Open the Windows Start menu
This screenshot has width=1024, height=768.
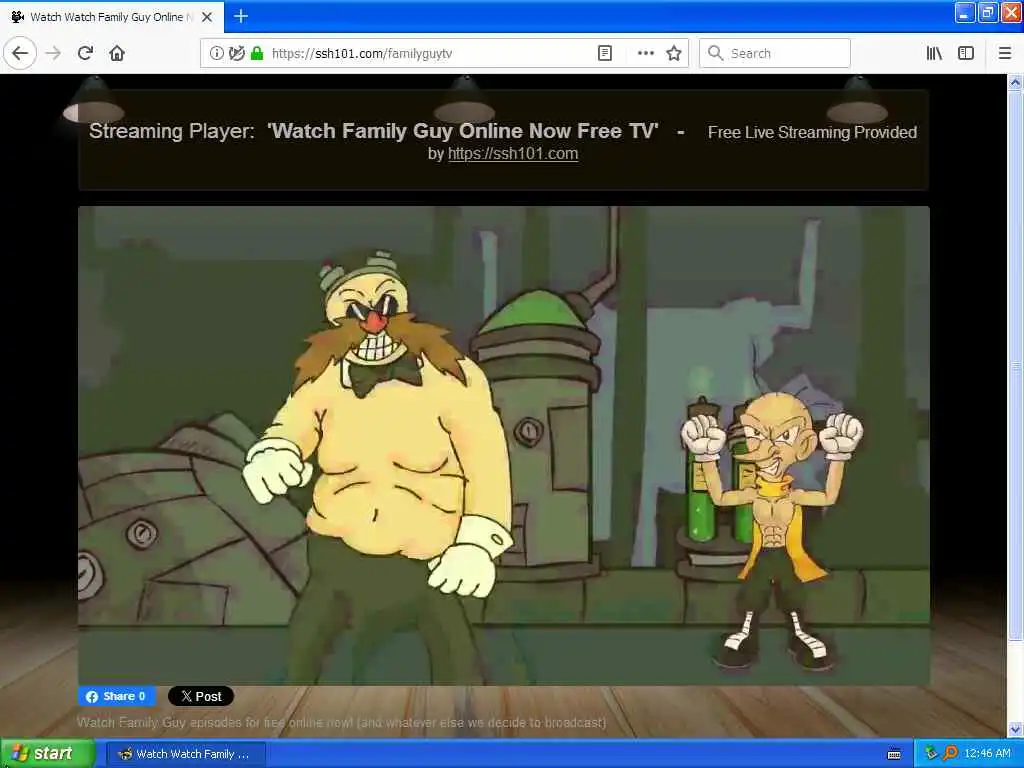point(47,754)
